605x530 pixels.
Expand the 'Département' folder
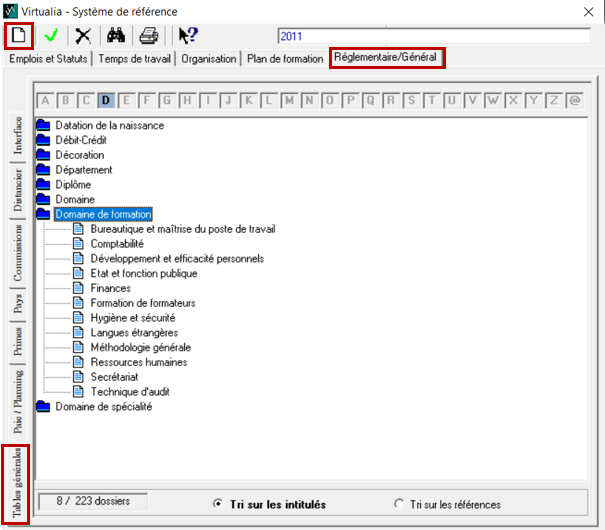coord(43,170)
